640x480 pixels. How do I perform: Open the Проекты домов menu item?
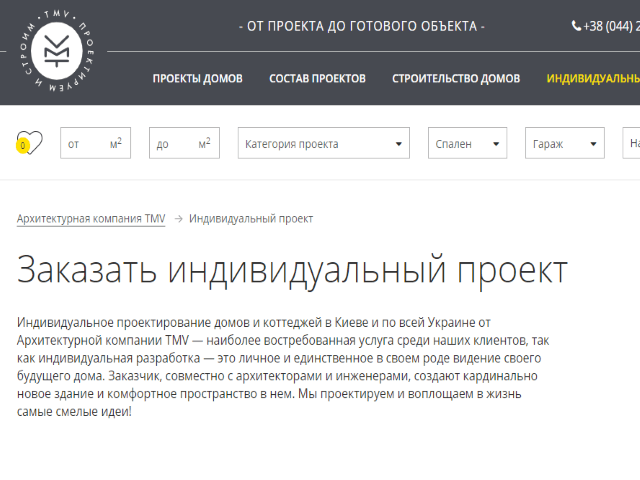pyautogui.click(x=198, y=78)
